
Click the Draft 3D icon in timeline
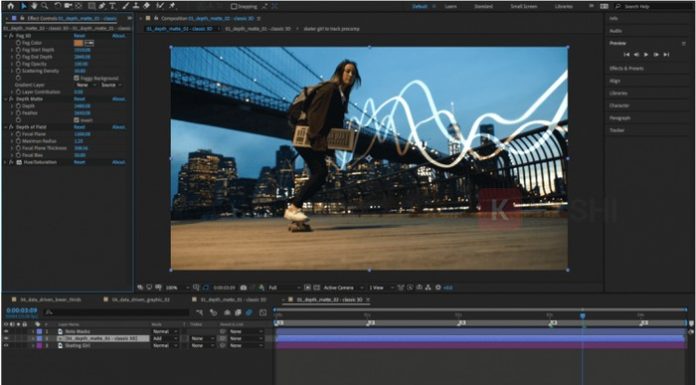213,313
